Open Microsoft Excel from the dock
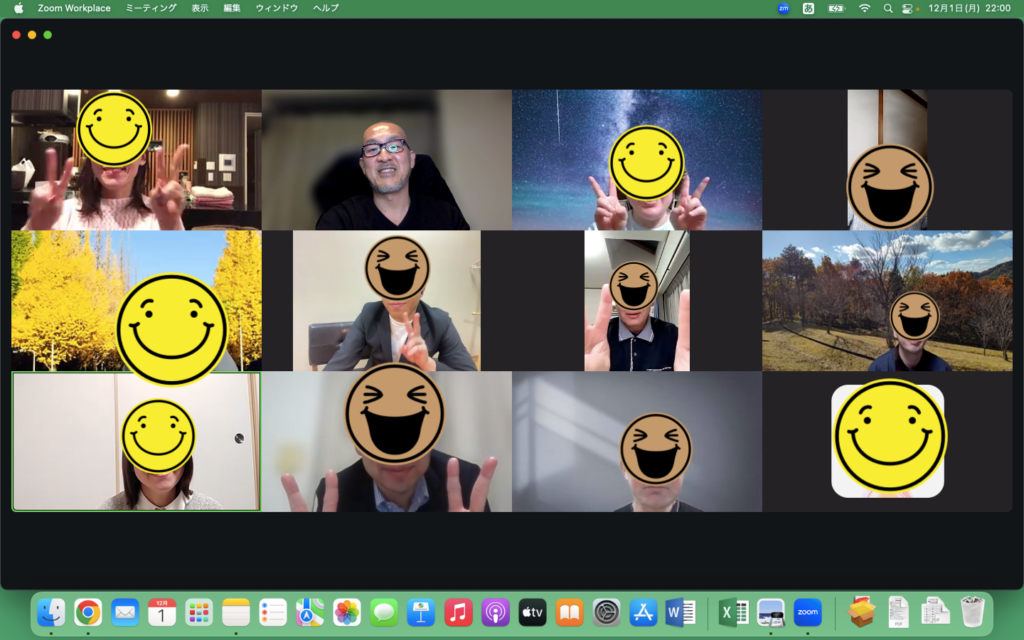This screenshot has width=1024, height=640. (x=734, y=612)
